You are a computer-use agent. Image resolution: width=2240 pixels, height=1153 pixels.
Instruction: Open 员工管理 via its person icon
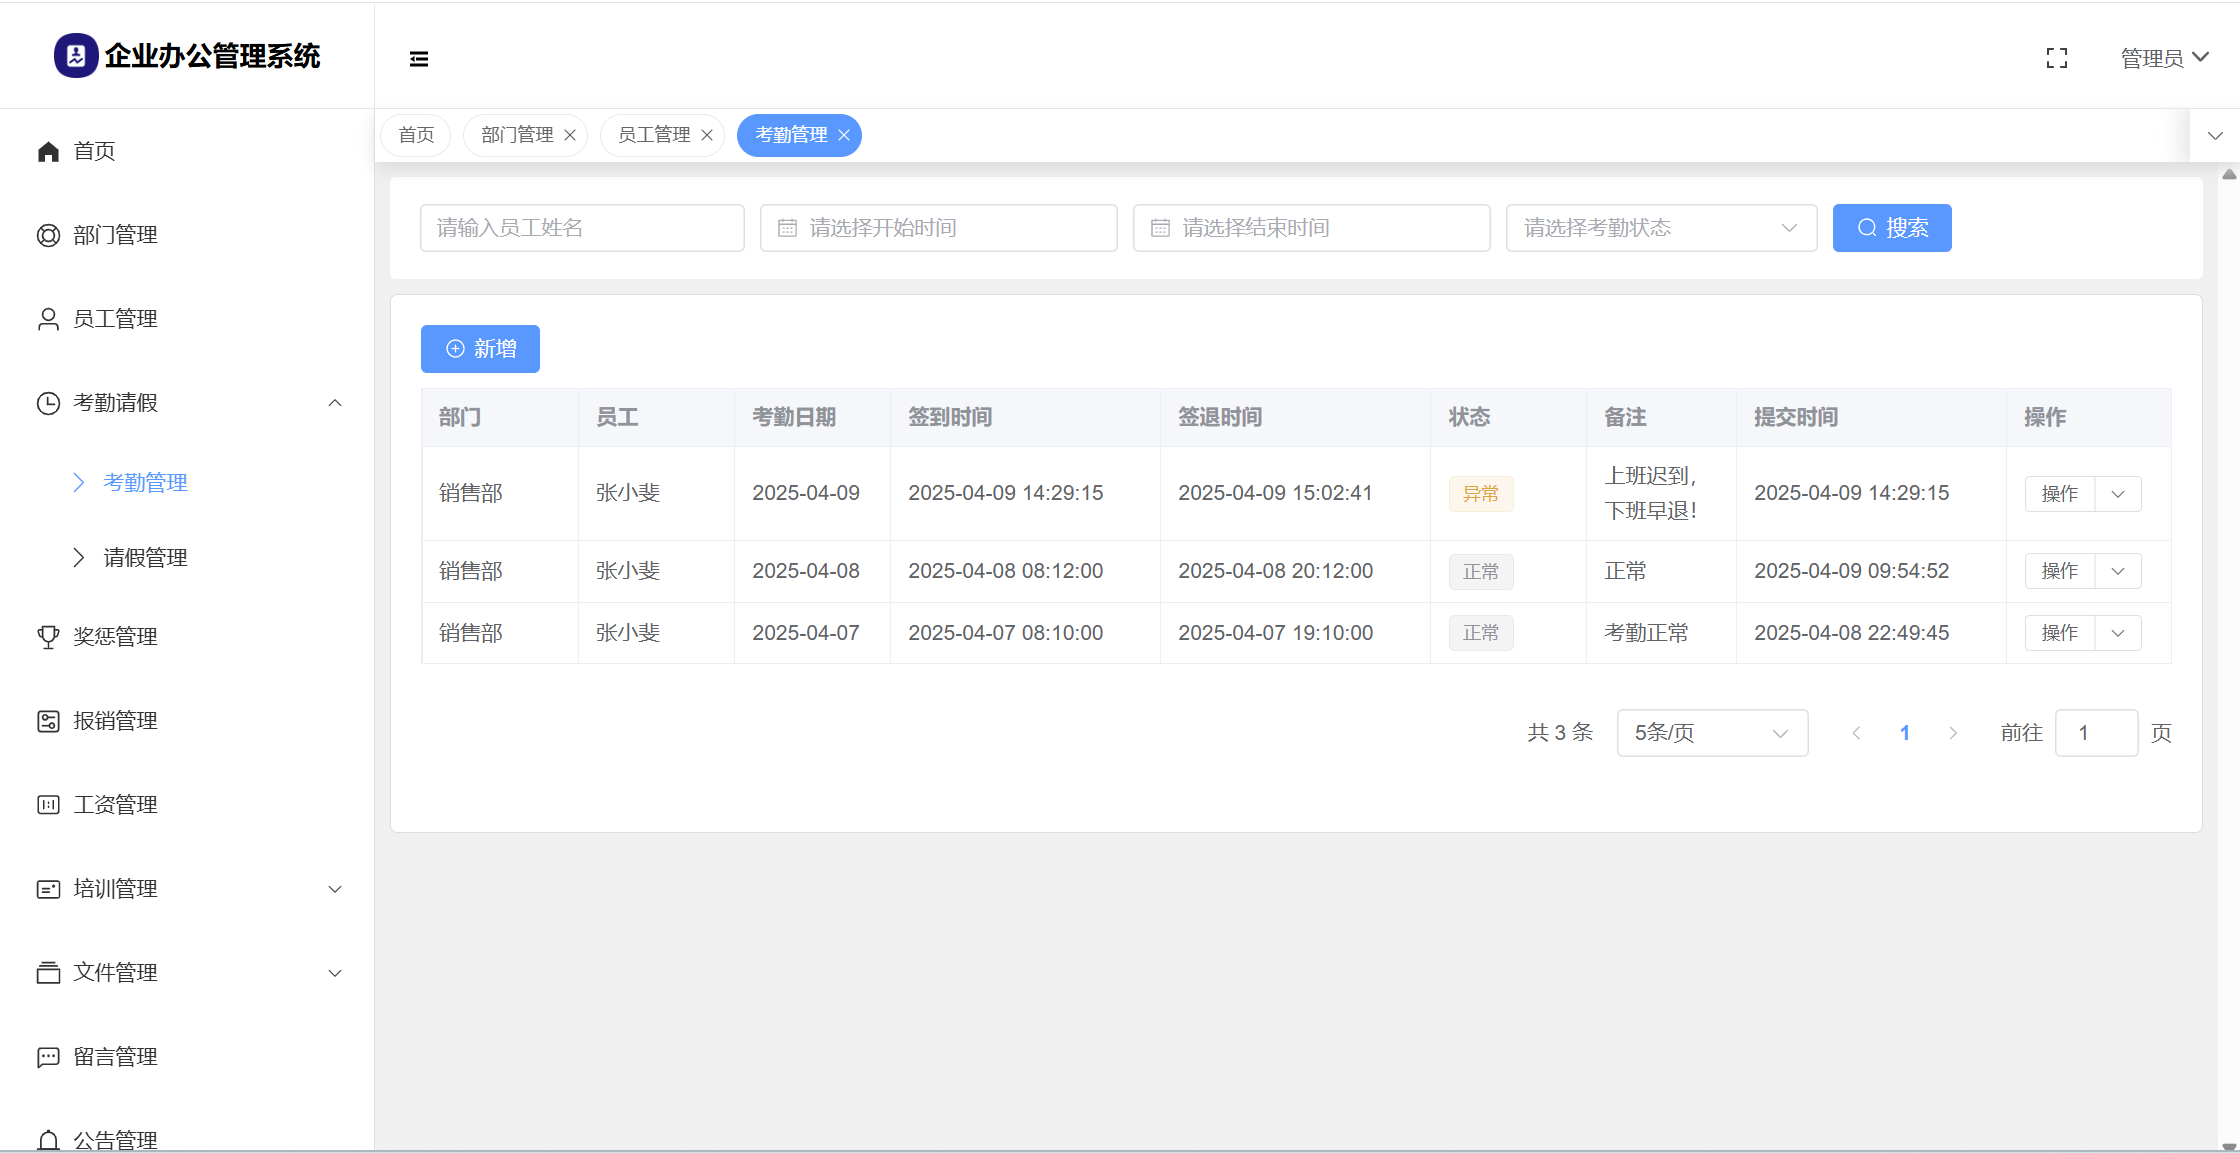[48, 319]
